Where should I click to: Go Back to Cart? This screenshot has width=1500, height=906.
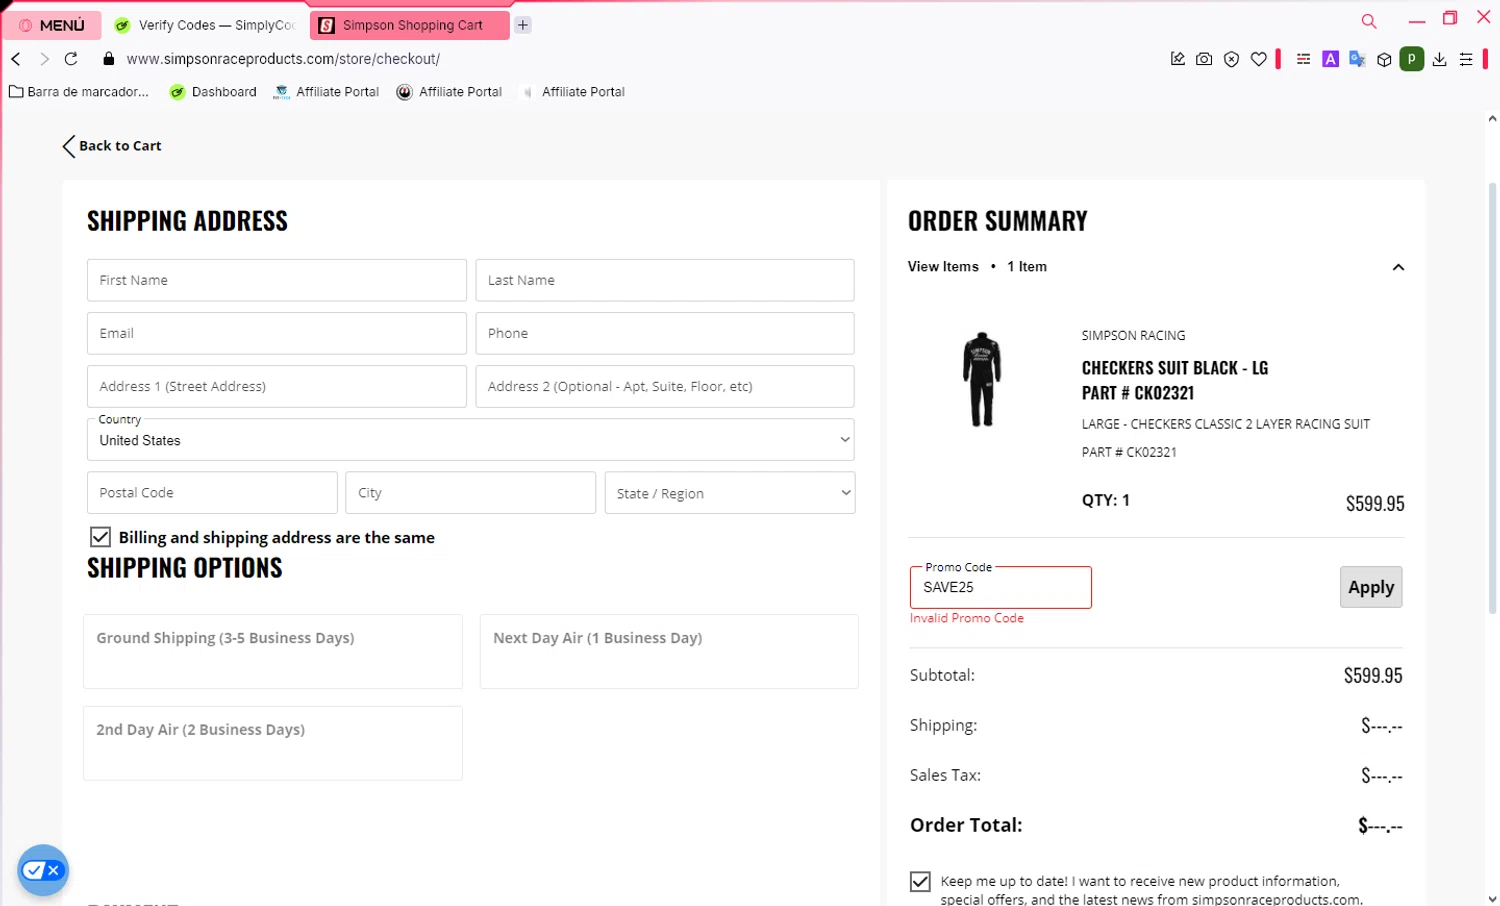(111, 146)
